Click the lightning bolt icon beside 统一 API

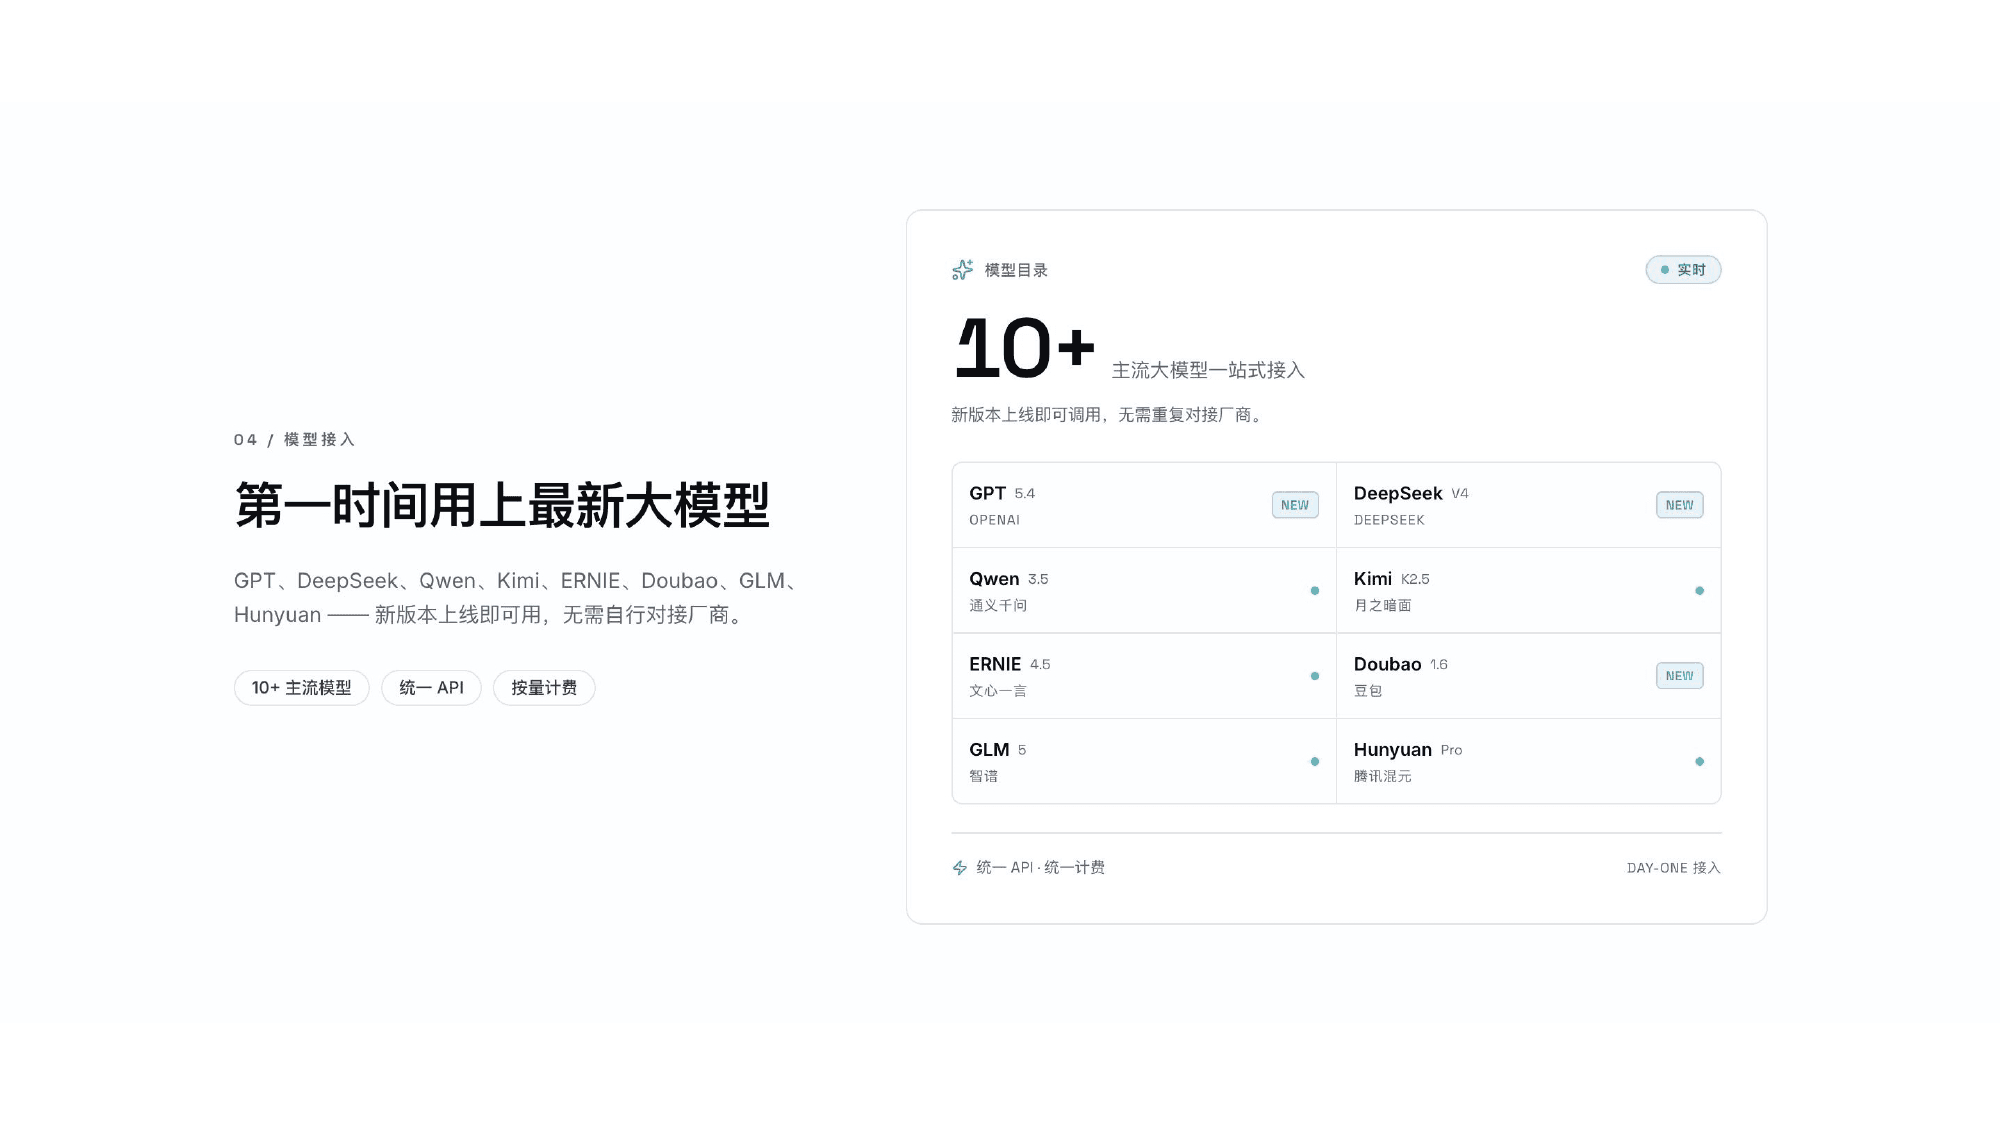coord(960,868)
